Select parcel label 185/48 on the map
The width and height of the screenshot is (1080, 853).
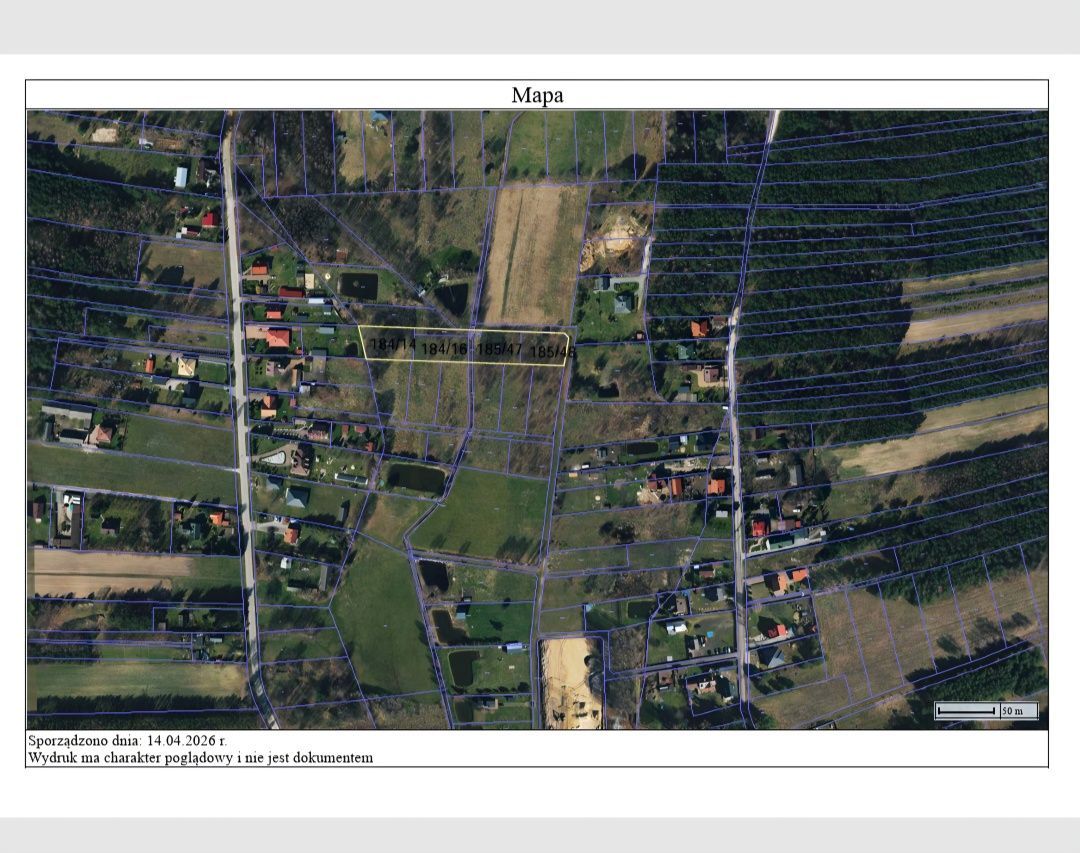[552, 352]
